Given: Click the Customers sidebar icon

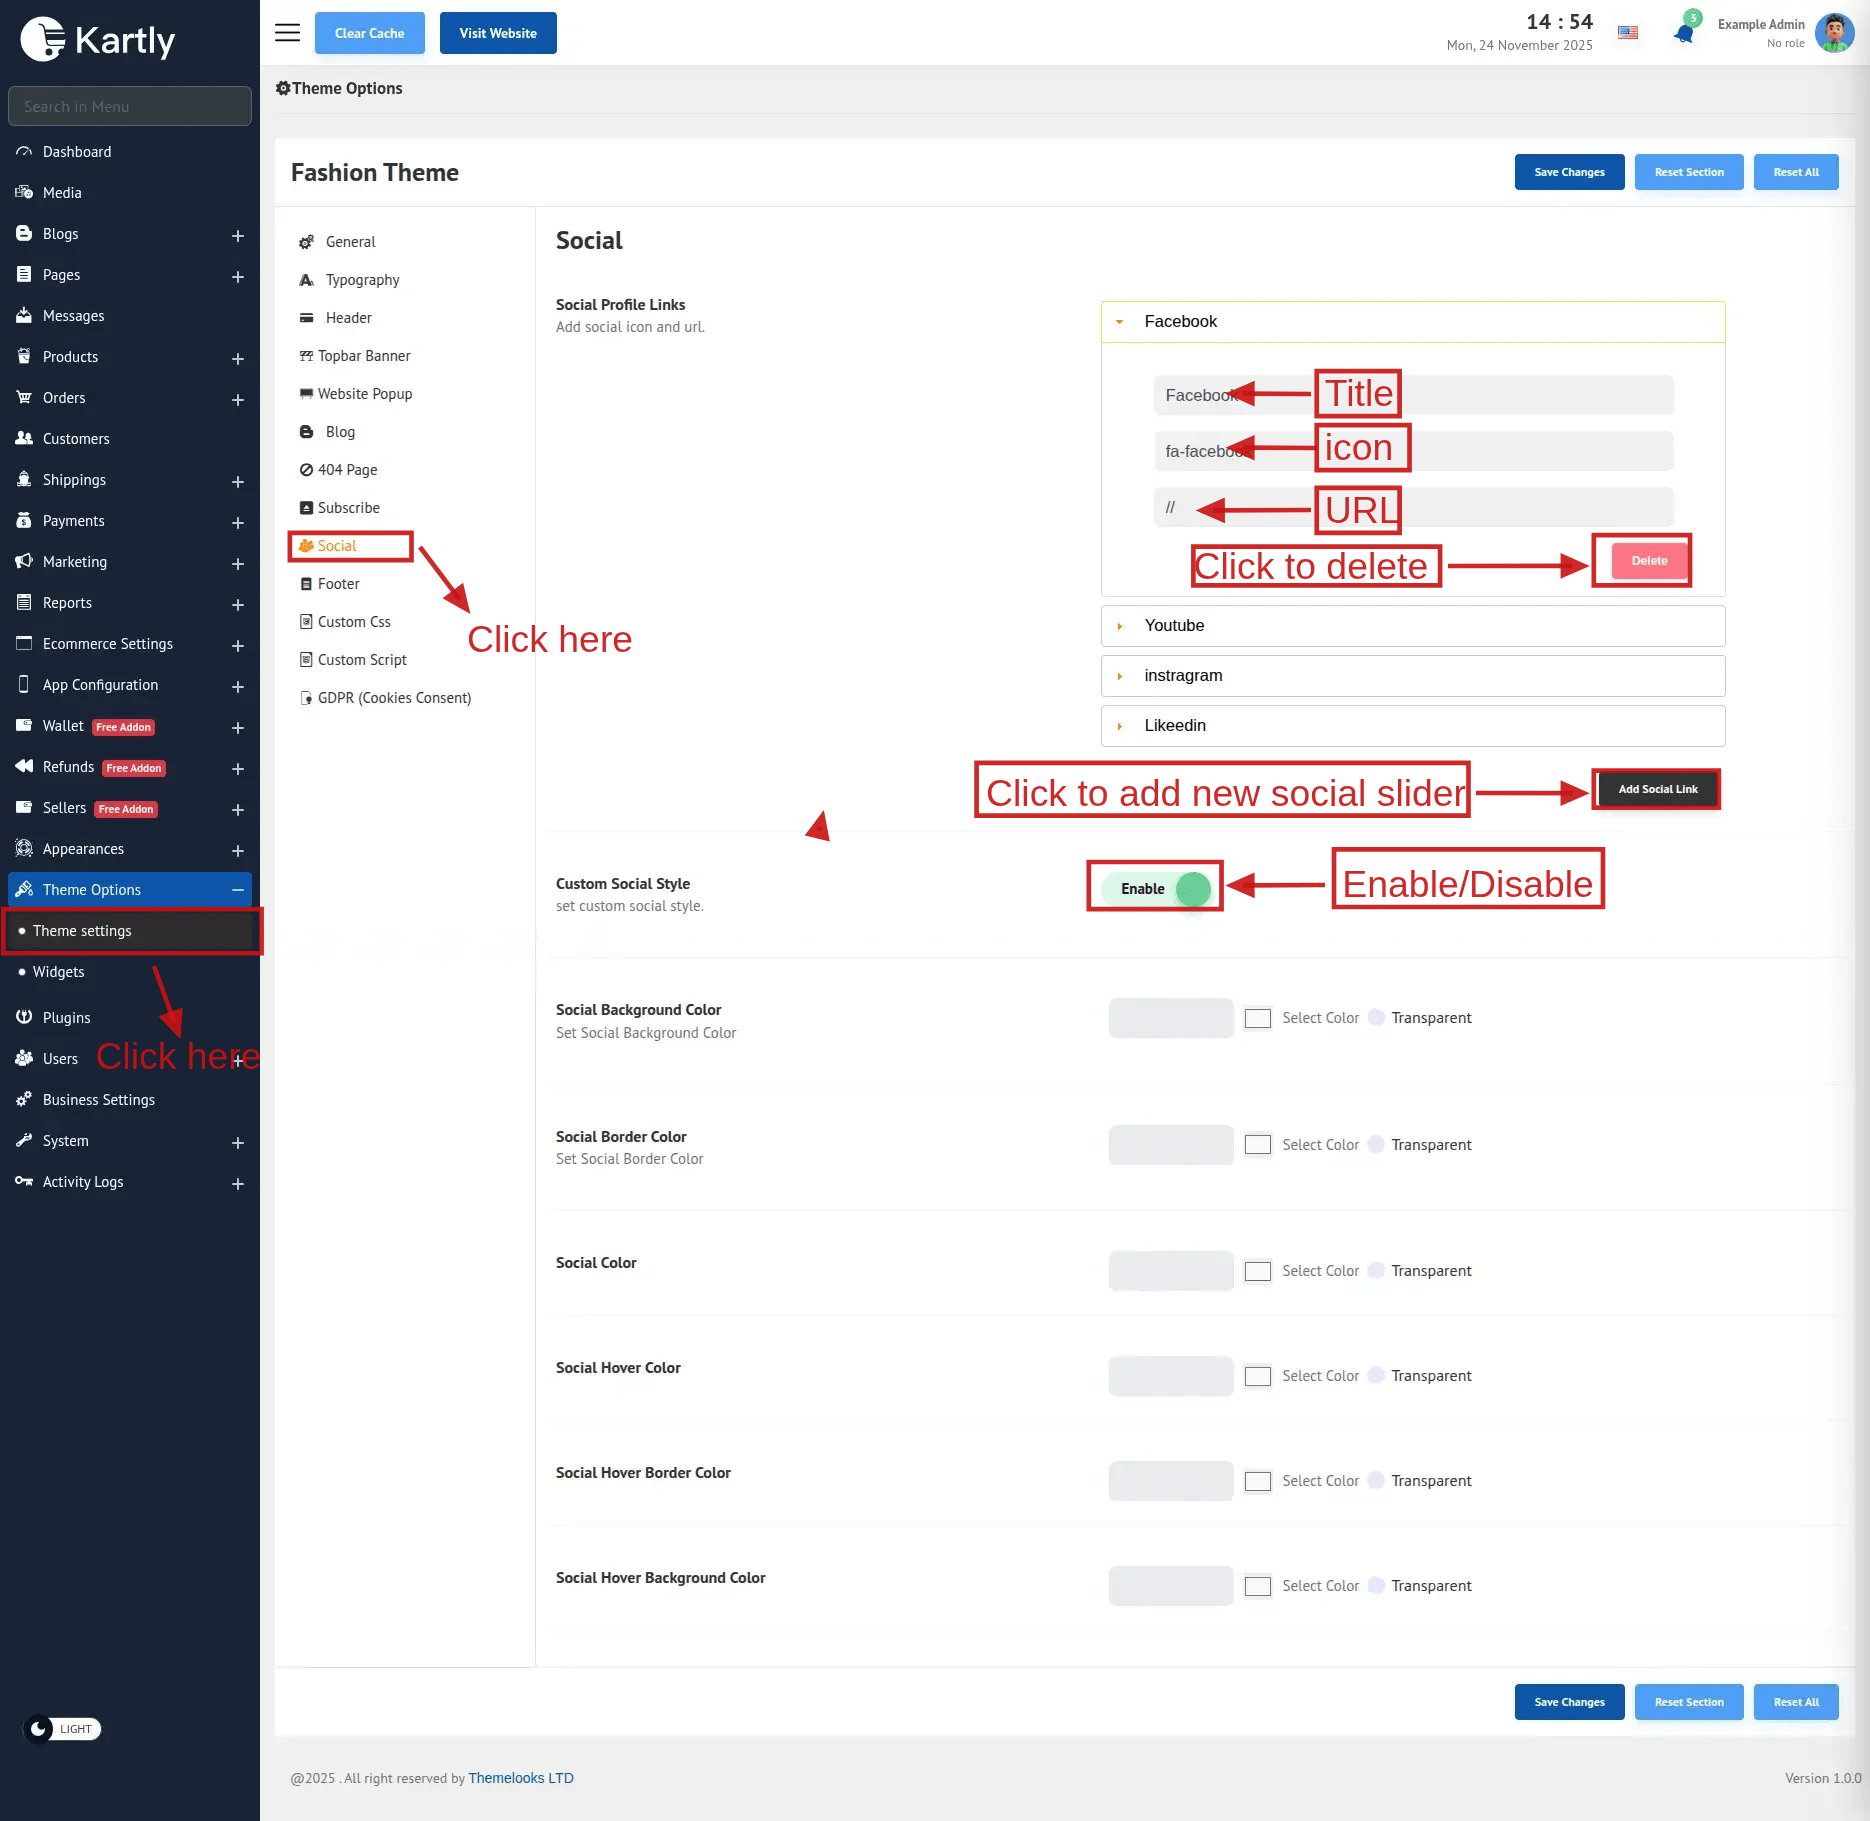Looking at the screenshot, I should click(x=24, y=439).
